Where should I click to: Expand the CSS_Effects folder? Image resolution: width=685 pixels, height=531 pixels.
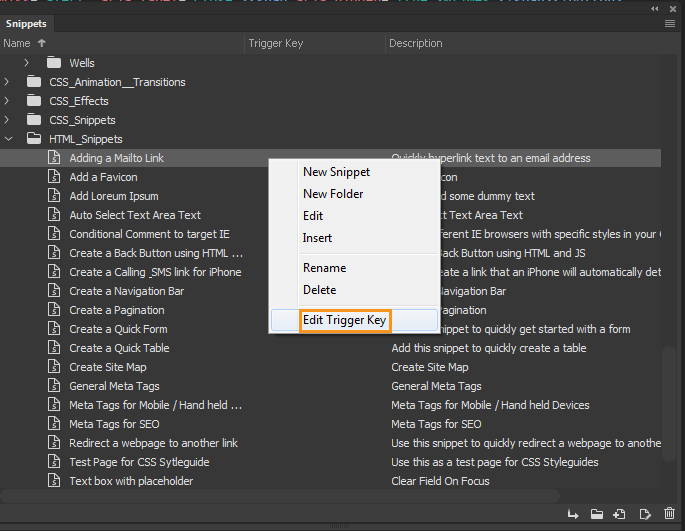(8, 101)
